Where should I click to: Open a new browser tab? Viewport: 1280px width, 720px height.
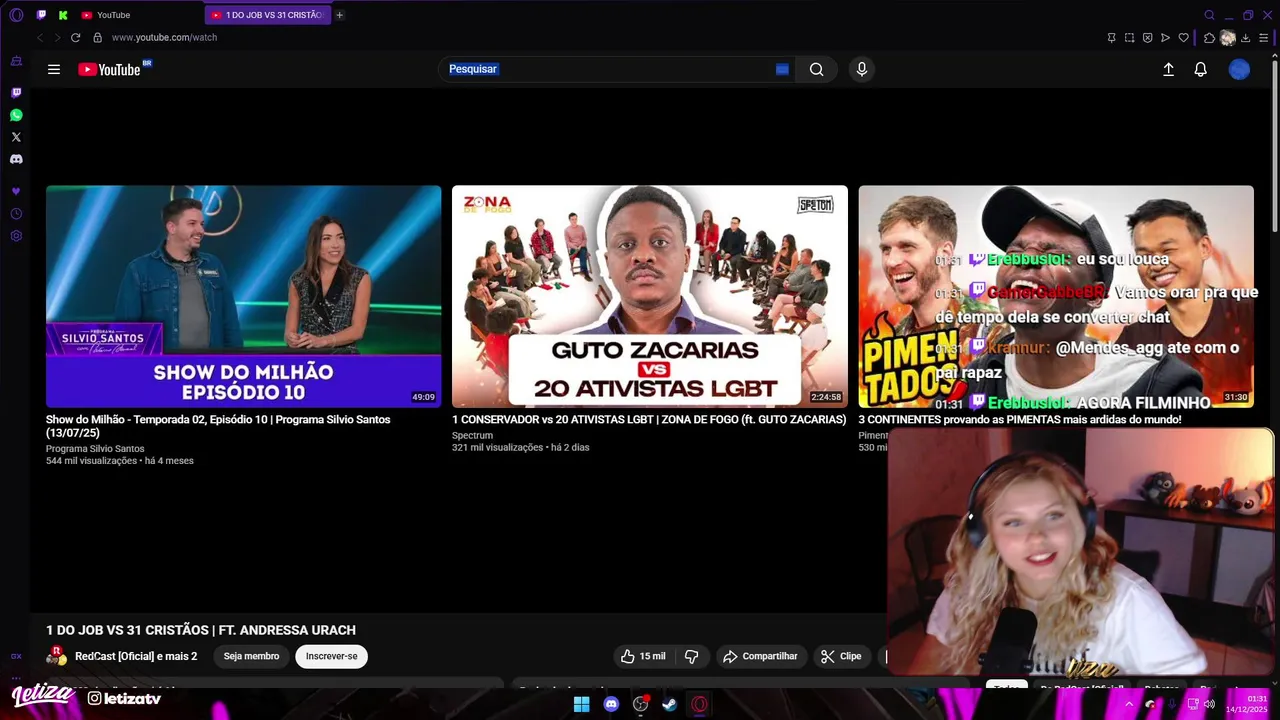coord(339,15)
